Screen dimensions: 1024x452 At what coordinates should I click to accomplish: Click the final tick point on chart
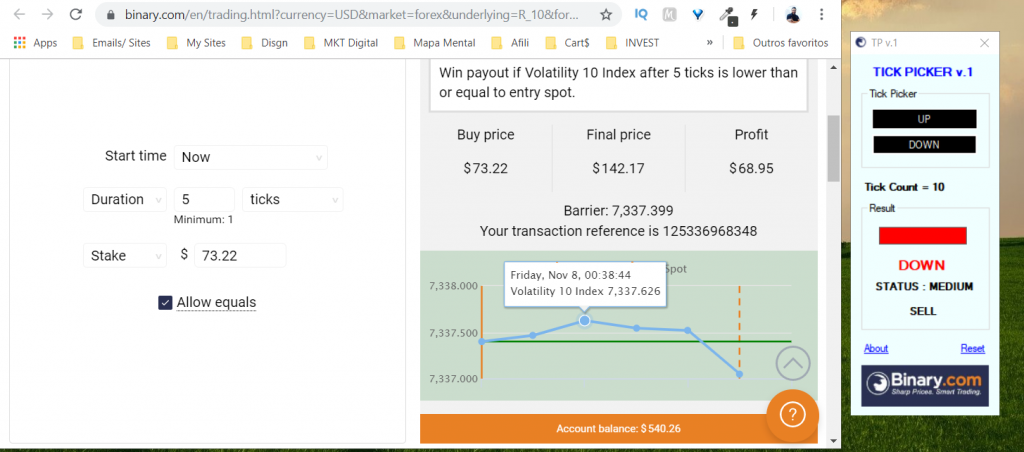(739, 374)
